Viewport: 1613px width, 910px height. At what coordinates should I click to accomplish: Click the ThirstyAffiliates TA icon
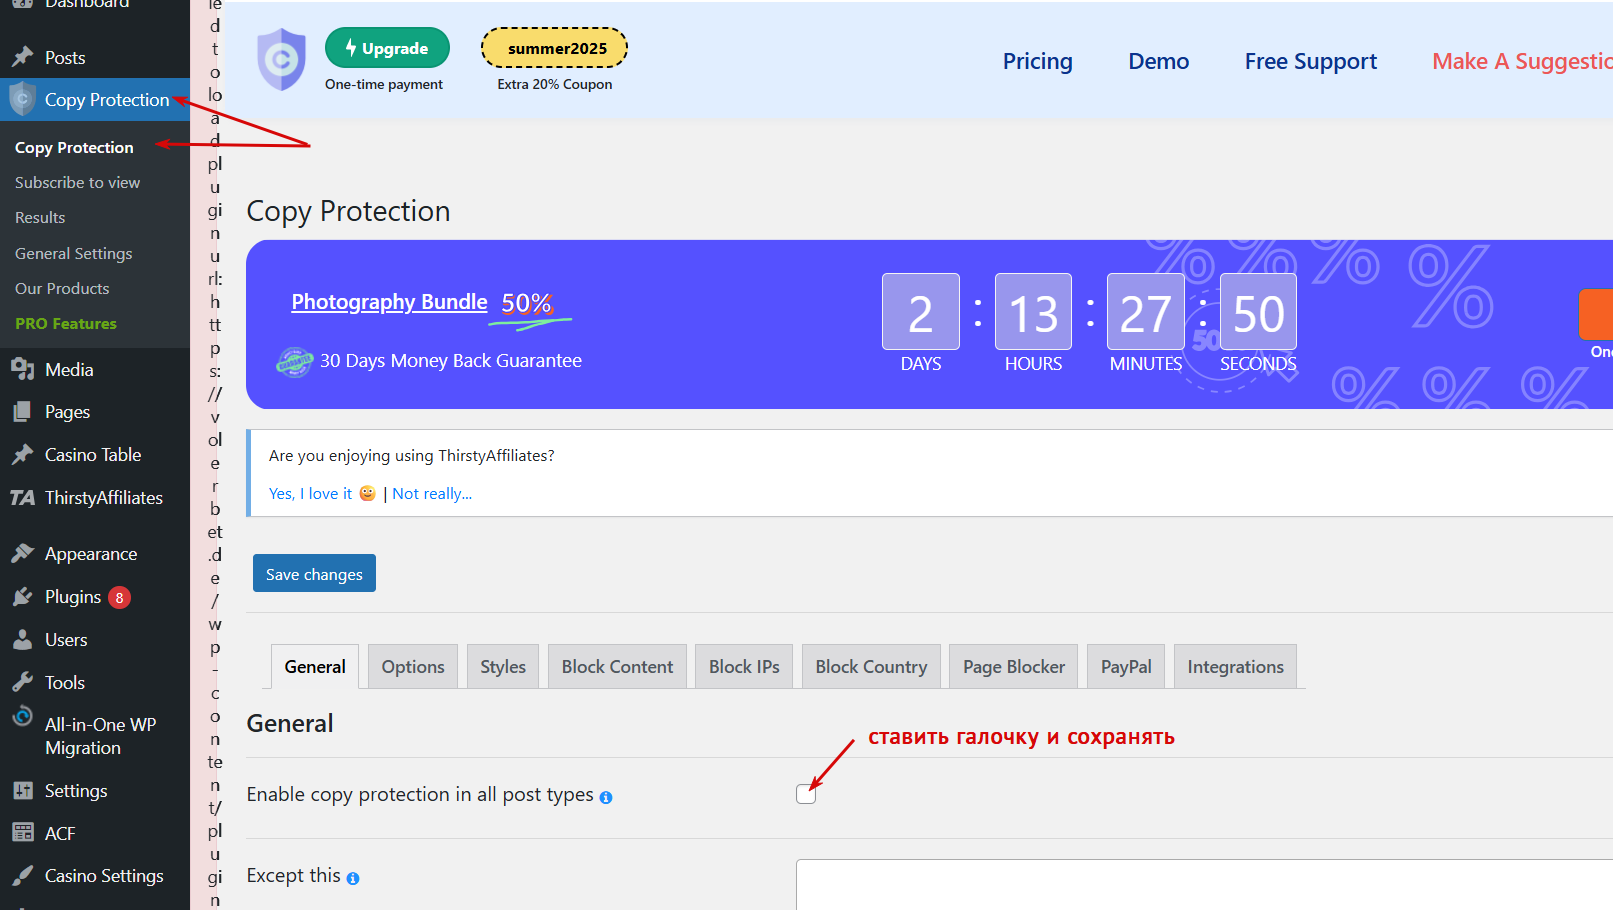point(22,497)
